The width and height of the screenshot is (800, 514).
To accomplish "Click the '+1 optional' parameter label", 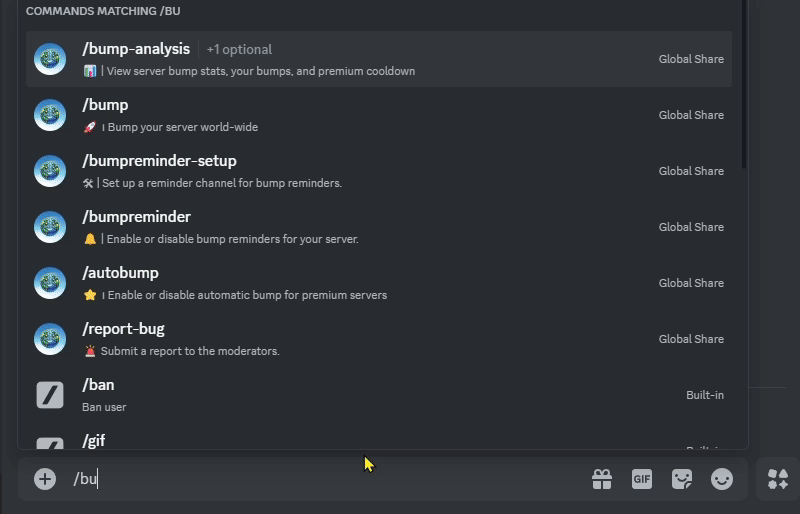I will click(239, 50).
